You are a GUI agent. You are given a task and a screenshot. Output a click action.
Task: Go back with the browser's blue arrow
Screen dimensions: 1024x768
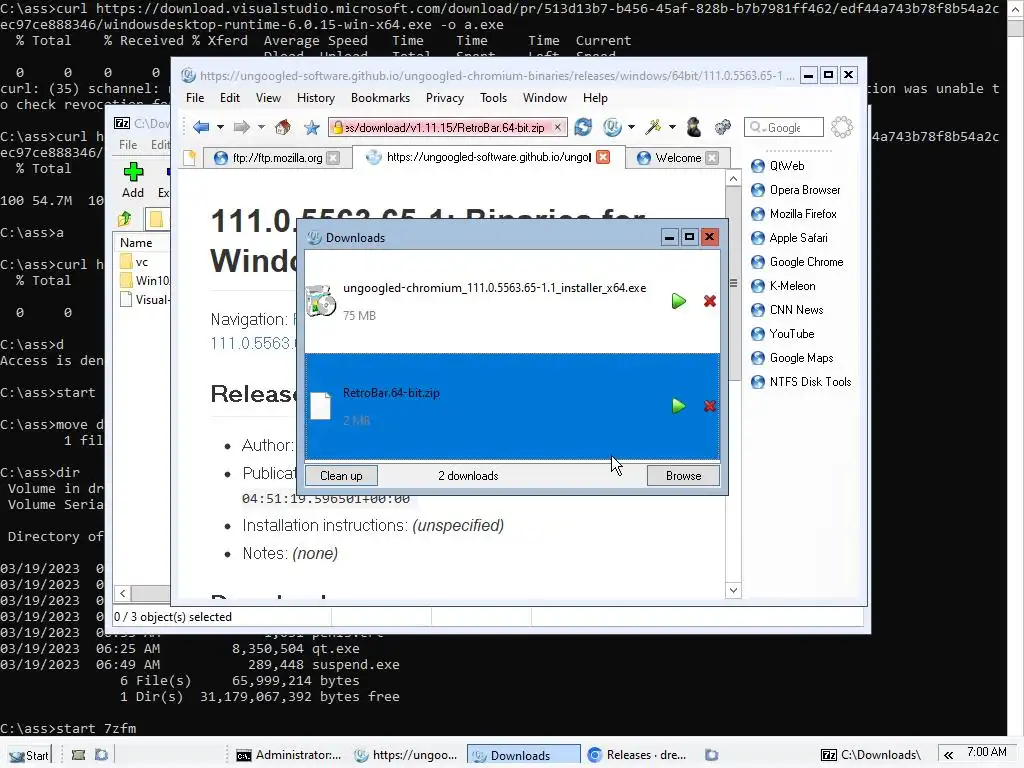(x=200, y=127)
